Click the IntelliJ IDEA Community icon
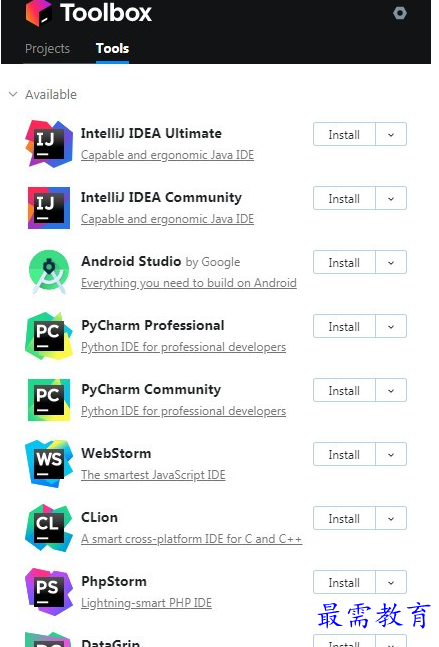 click(x=49, y=208)
